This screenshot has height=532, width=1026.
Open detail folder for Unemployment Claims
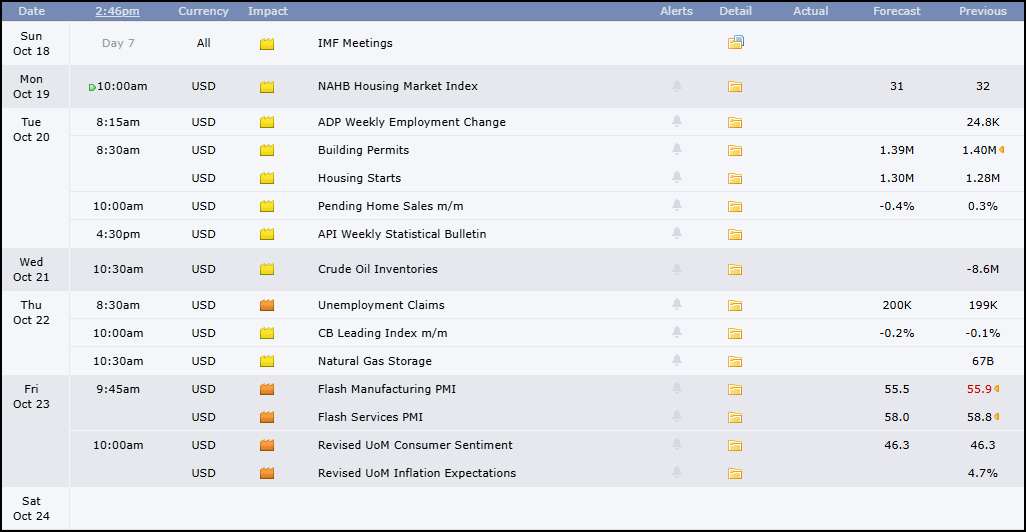pyautogui.click(x=735, y=305)
